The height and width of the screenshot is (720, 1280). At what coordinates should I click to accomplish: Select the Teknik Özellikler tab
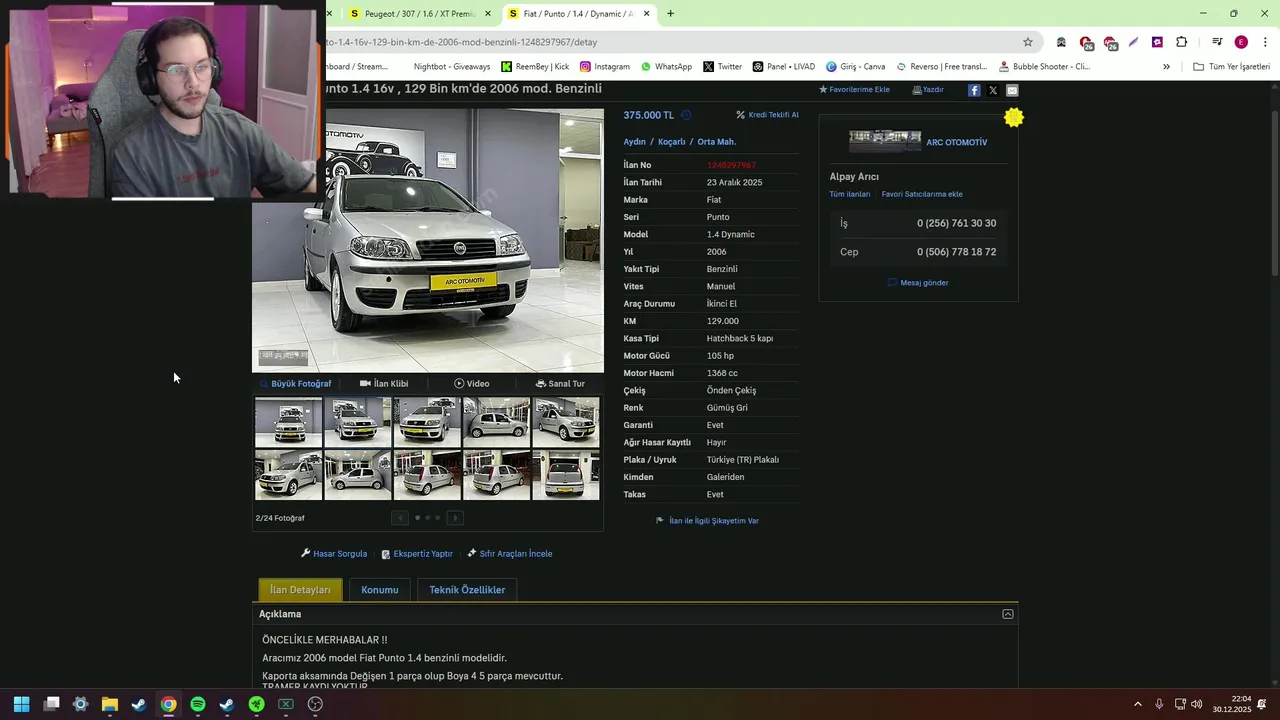[x=467, y=590]
